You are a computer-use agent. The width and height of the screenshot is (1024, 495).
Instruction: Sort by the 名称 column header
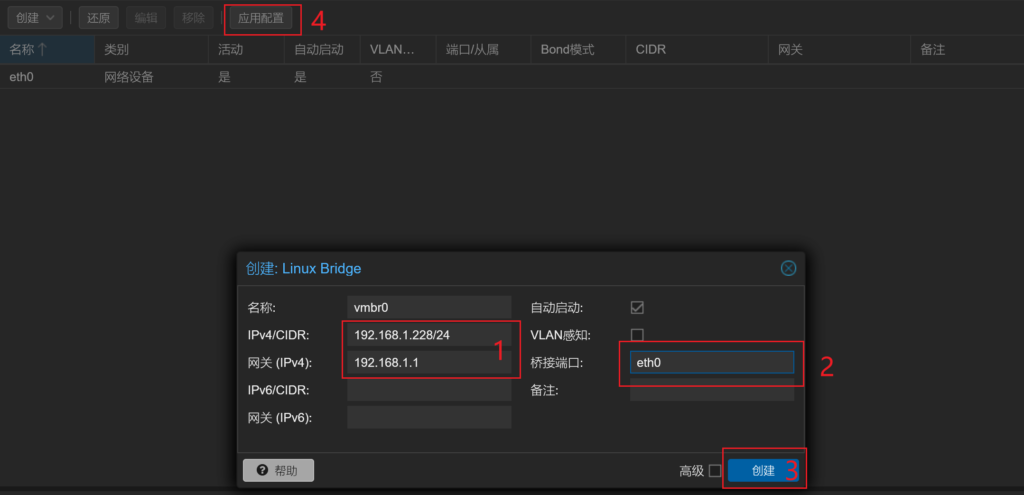tap(47, 49)
